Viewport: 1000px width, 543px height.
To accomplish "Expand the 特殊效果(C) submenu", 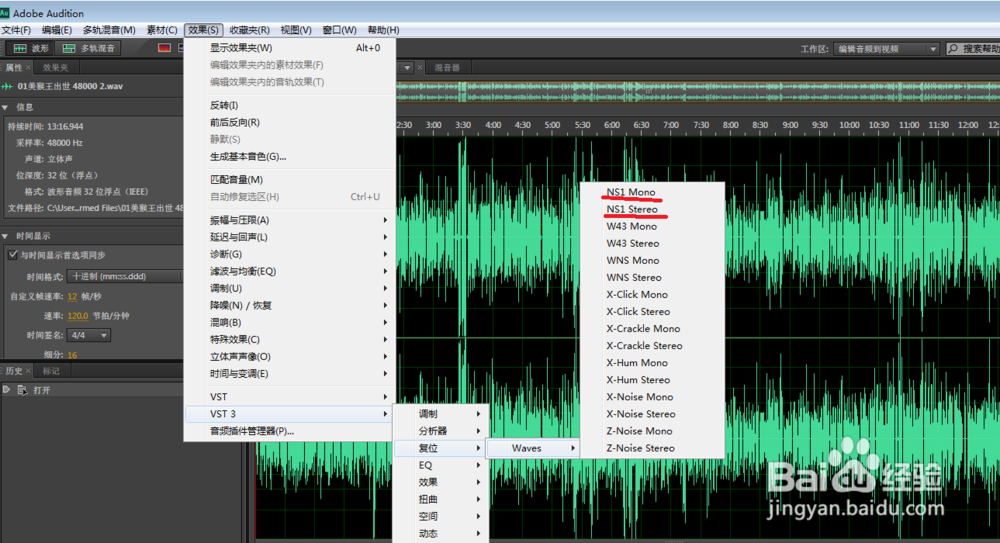I will point(288,339).
